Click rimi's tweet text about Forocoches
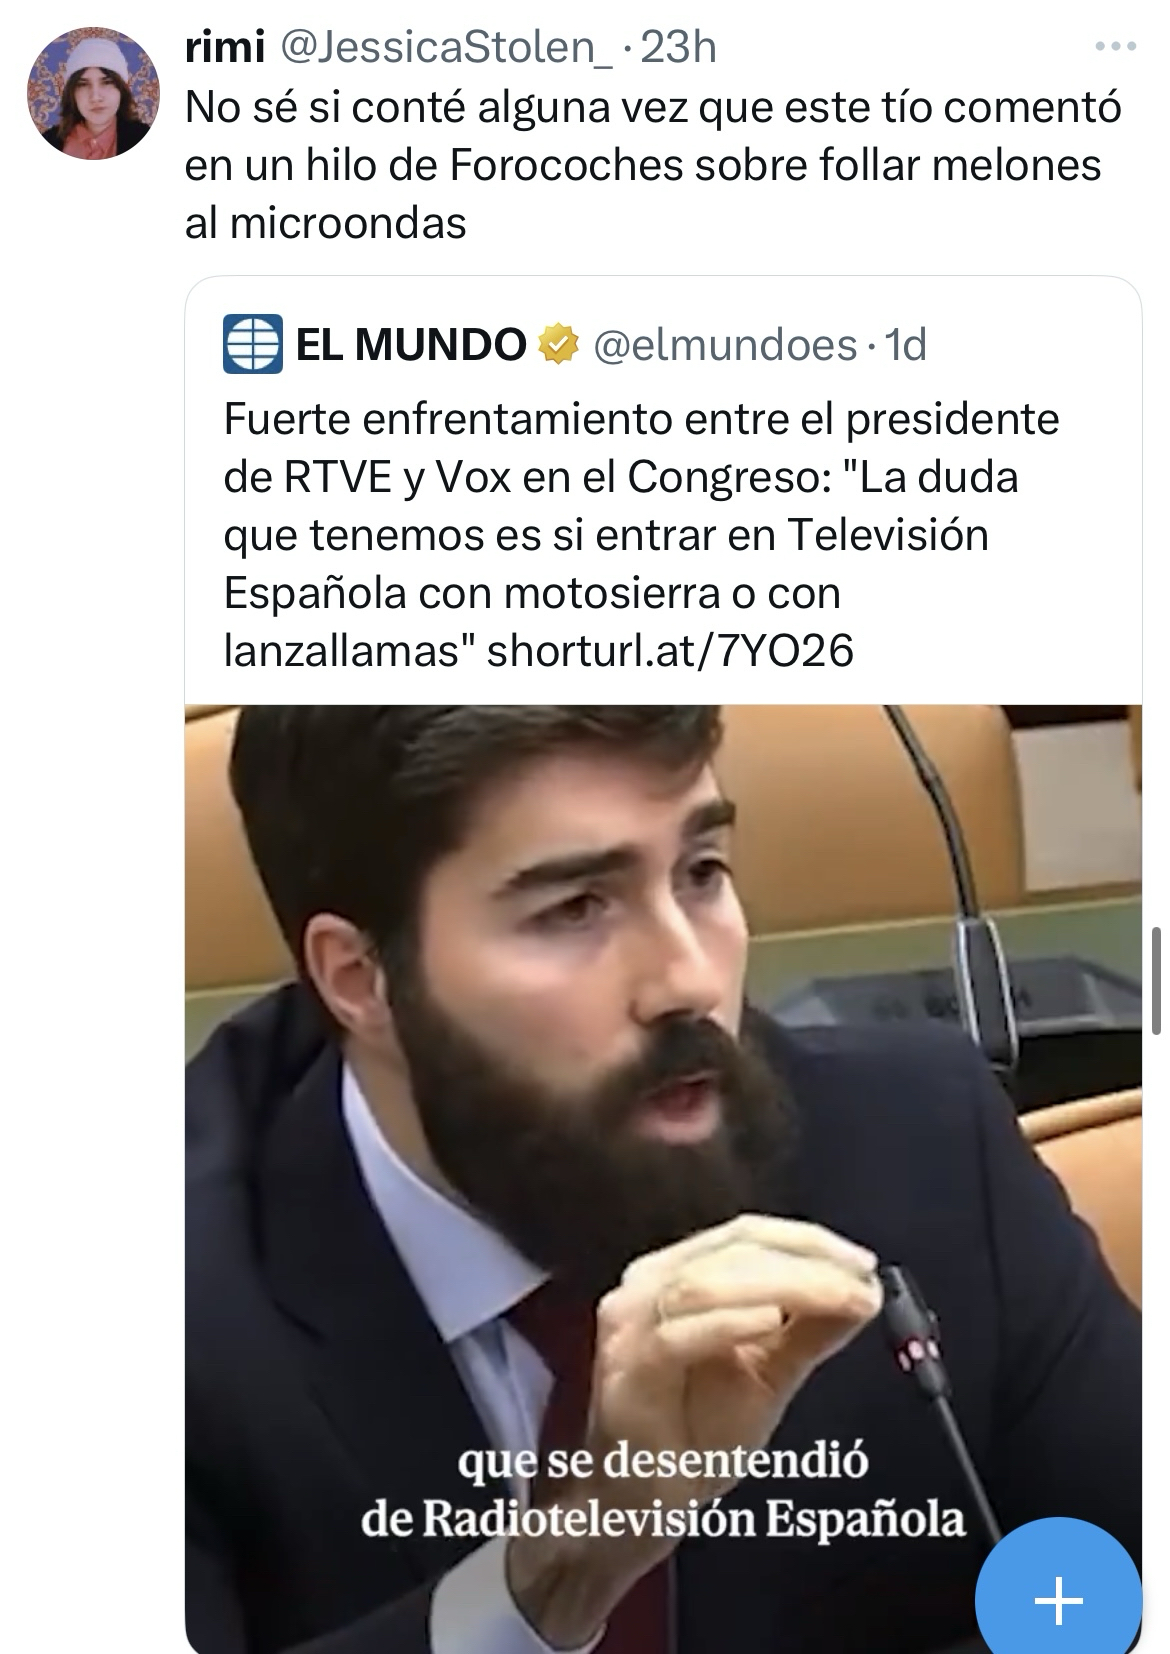The image size is (1170, 1654). (x=653, y=166)
